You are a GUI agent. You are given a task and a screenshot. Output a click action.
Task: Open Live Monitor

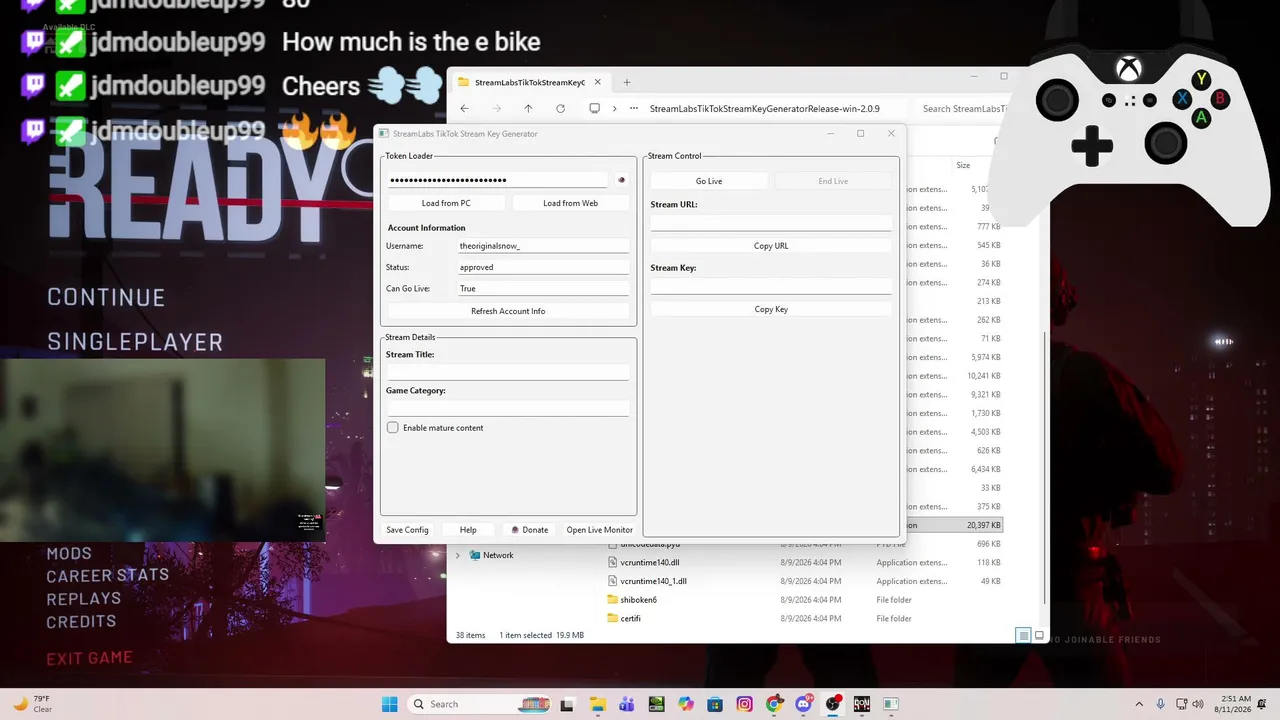tap(600, 530)
